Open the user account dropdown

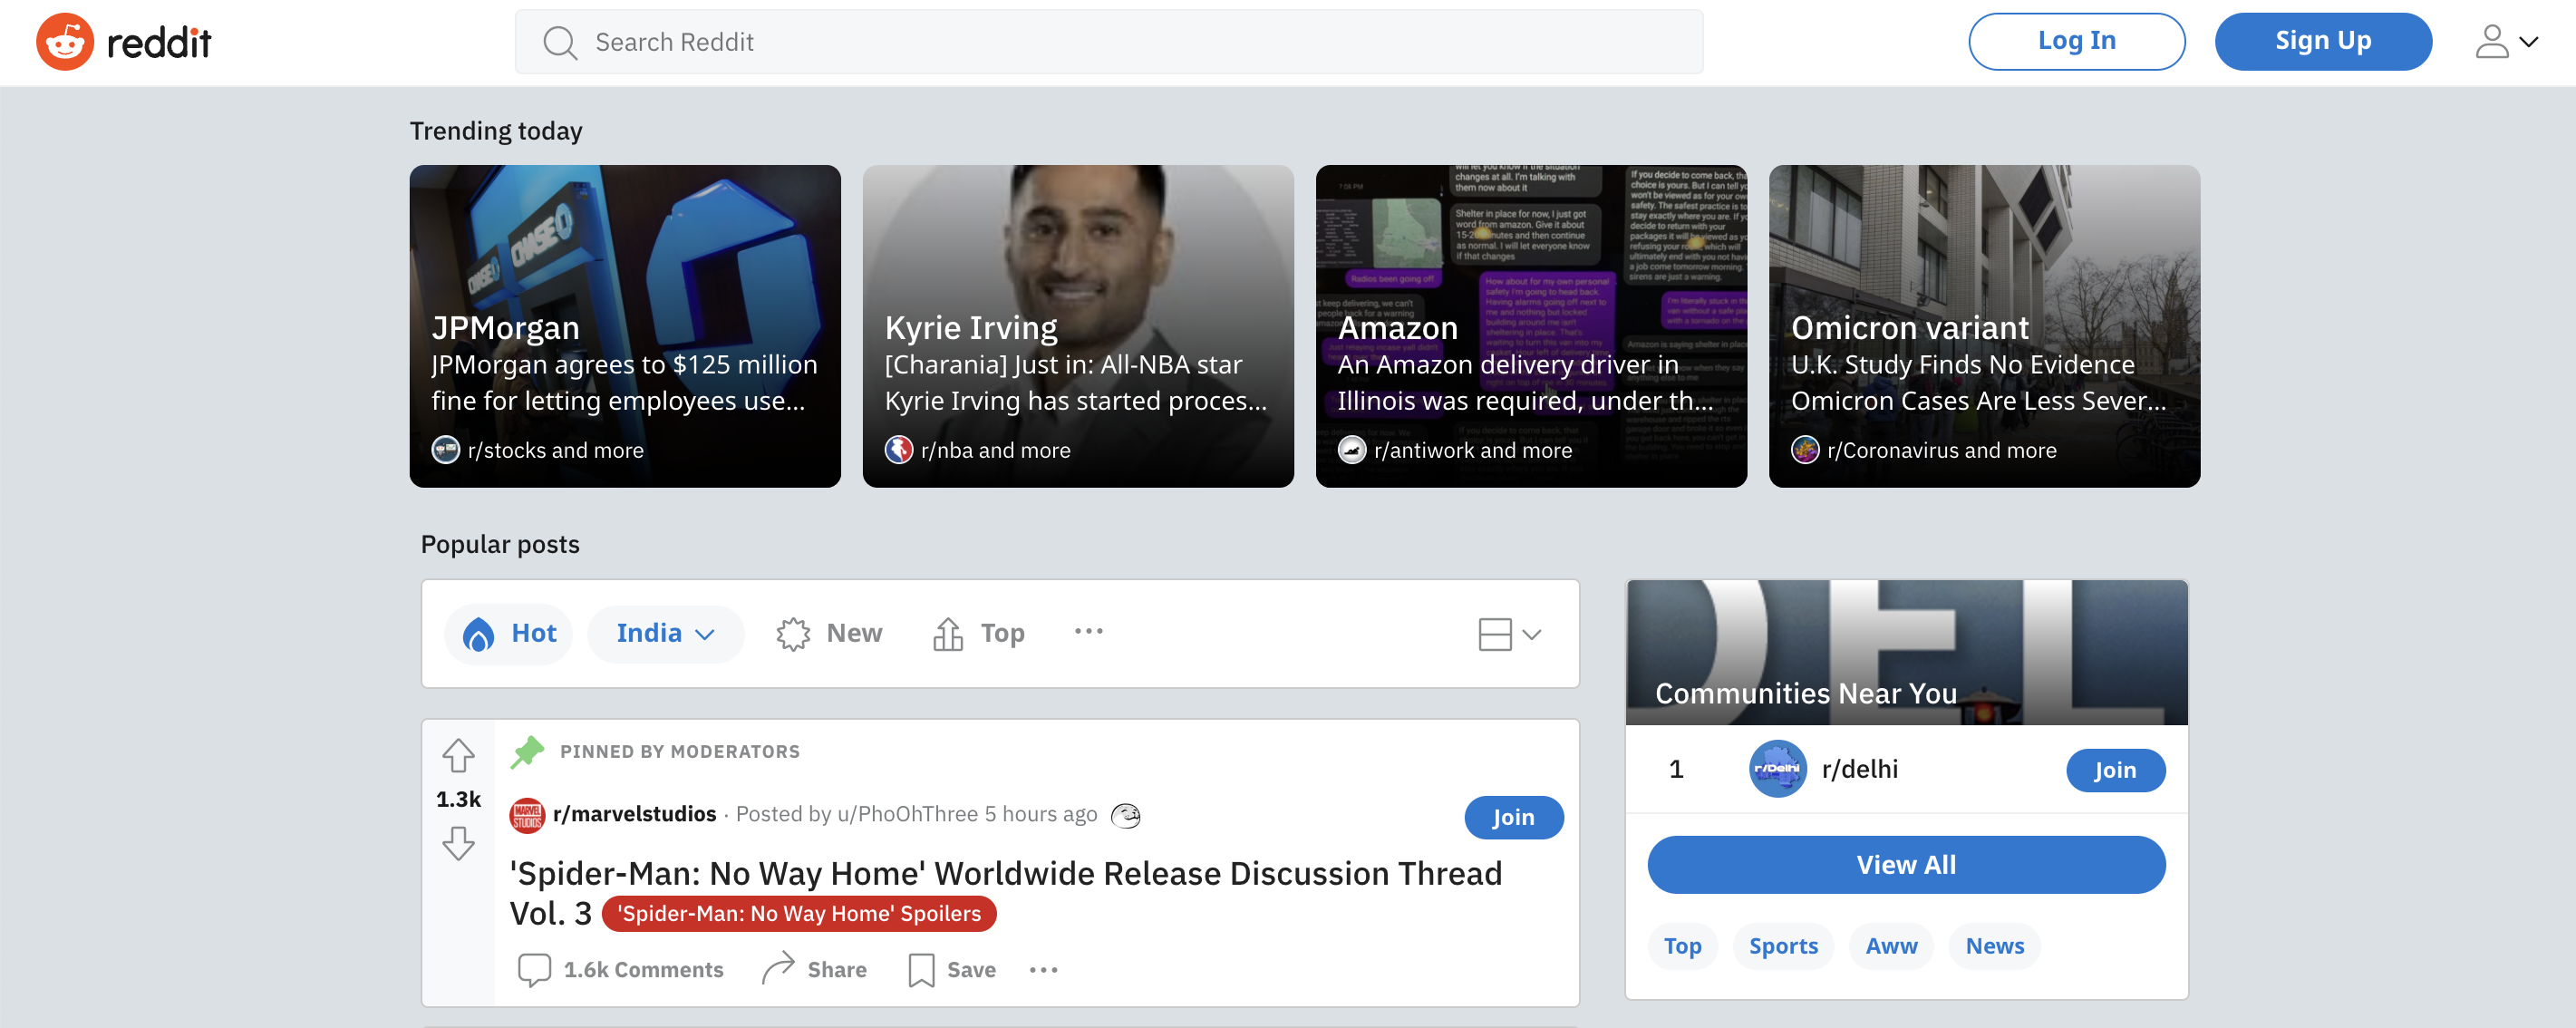point(2506,42)
